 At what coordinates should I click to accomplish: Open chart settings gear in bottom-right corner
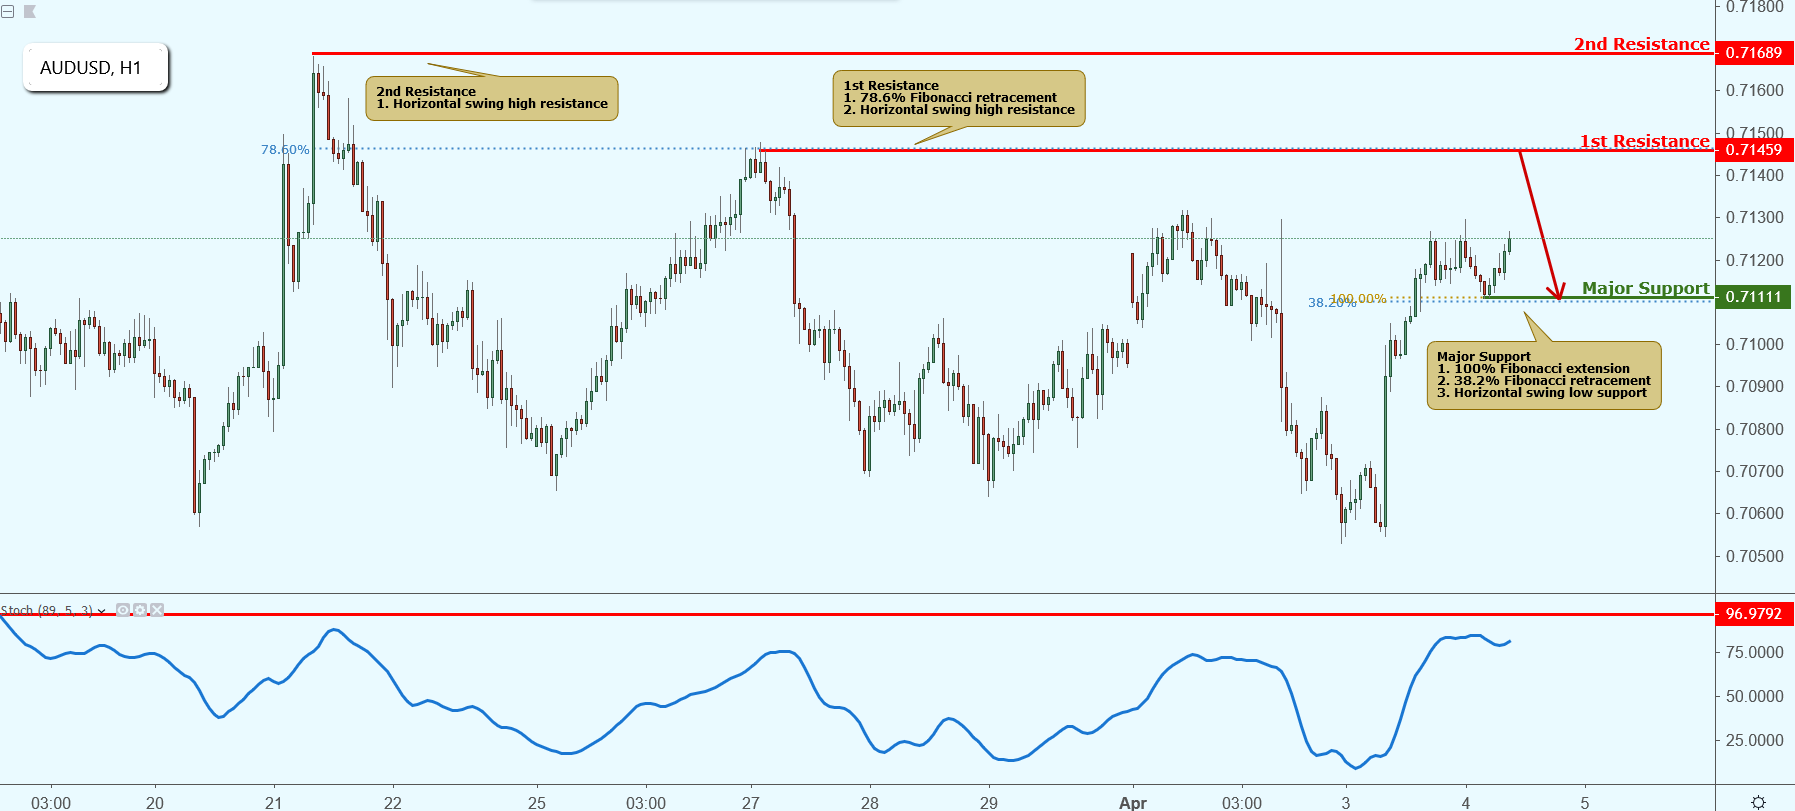click(x=1758, y=802)
